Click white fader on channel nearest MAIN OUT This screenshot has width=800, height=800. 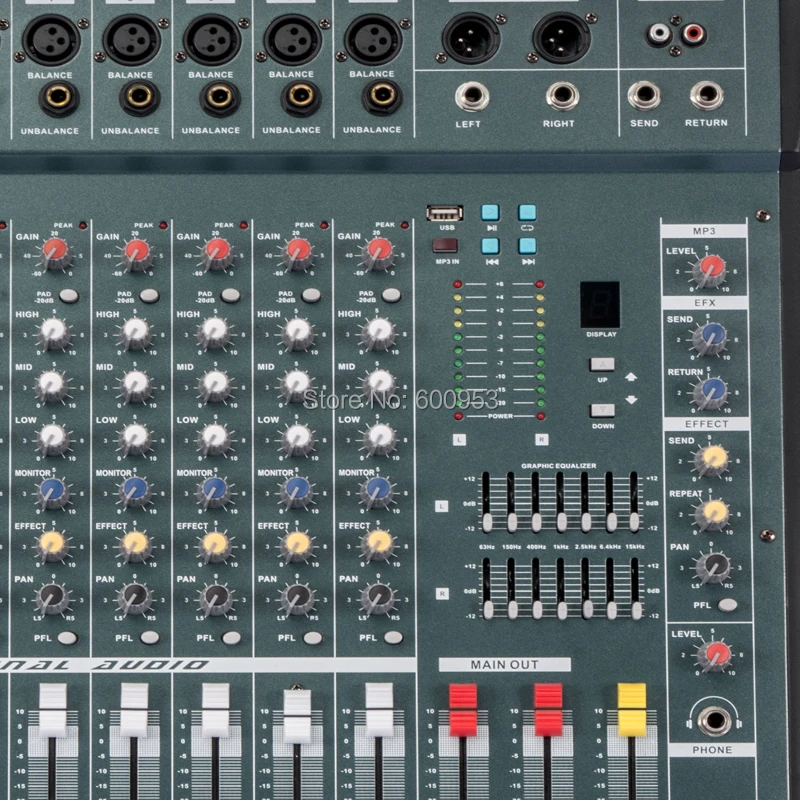point(379,710)
